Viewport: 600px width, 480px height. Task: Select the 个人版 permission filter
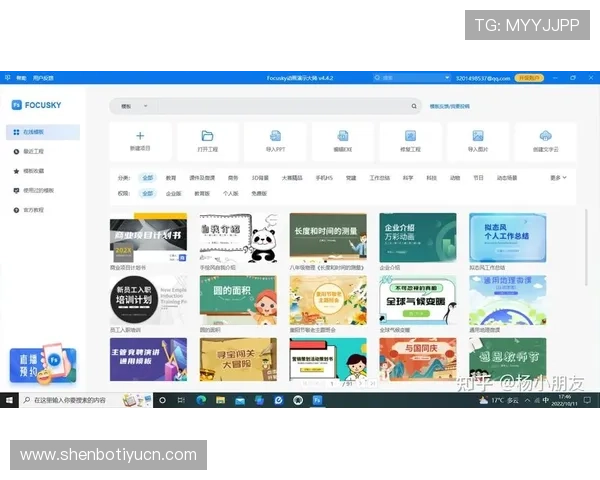tap(231, 194)
